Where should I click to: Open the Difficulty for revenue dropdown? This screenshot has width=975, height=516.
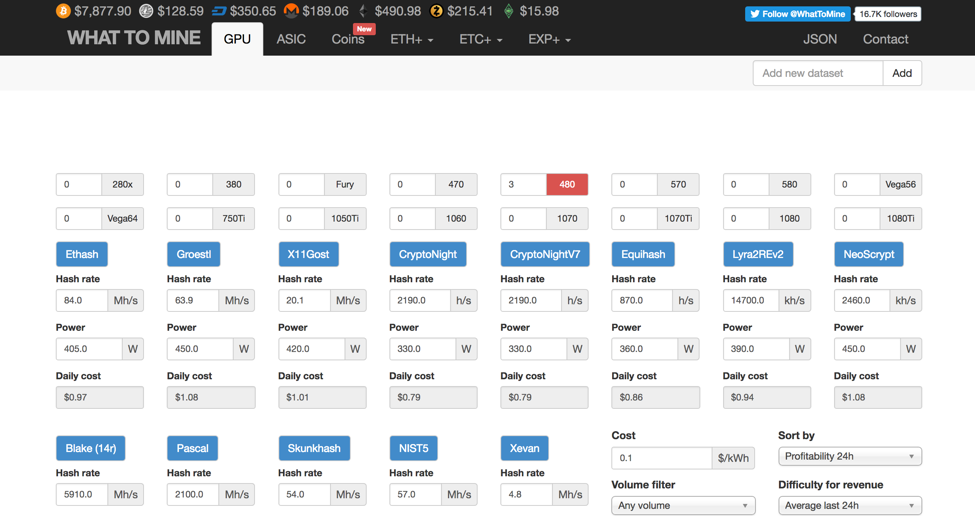849,505
